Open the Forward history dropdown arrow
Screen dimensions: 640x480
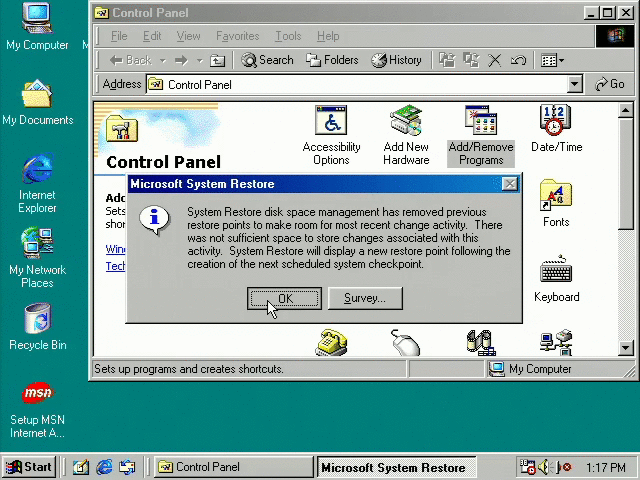(x=200, y=61)
